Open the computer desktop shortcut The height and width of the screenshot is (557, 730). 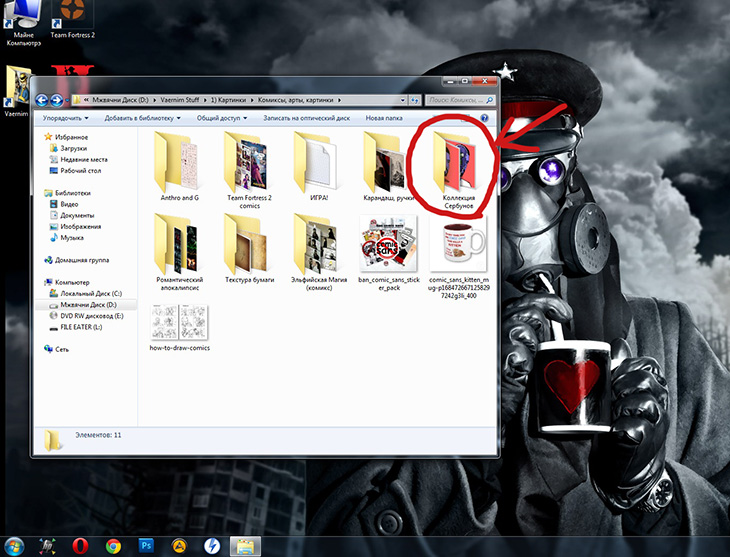pyautogui.click(x=23, y=22)
